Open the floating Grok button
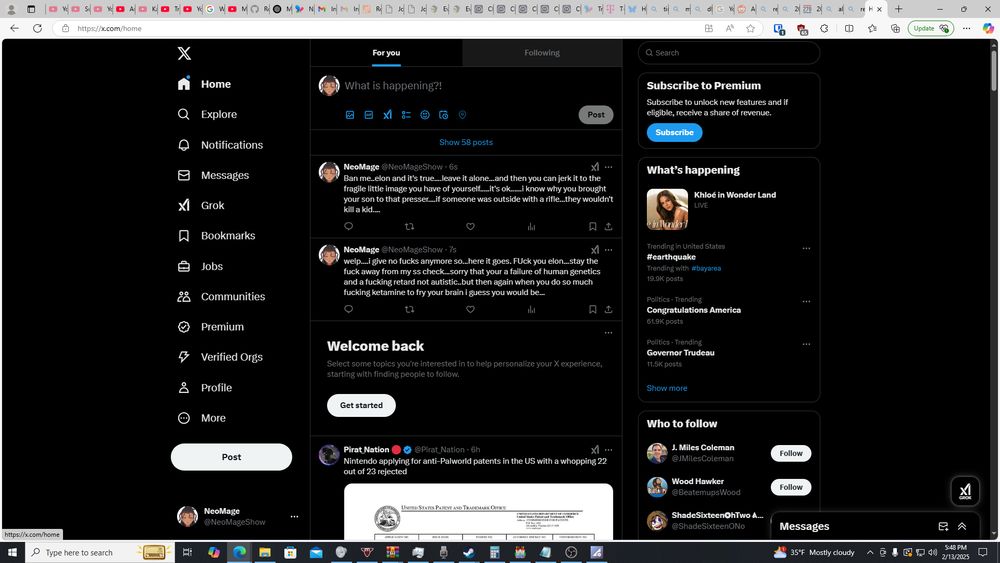Screen dimensions: 1000x563 click(x=965, y=491)
